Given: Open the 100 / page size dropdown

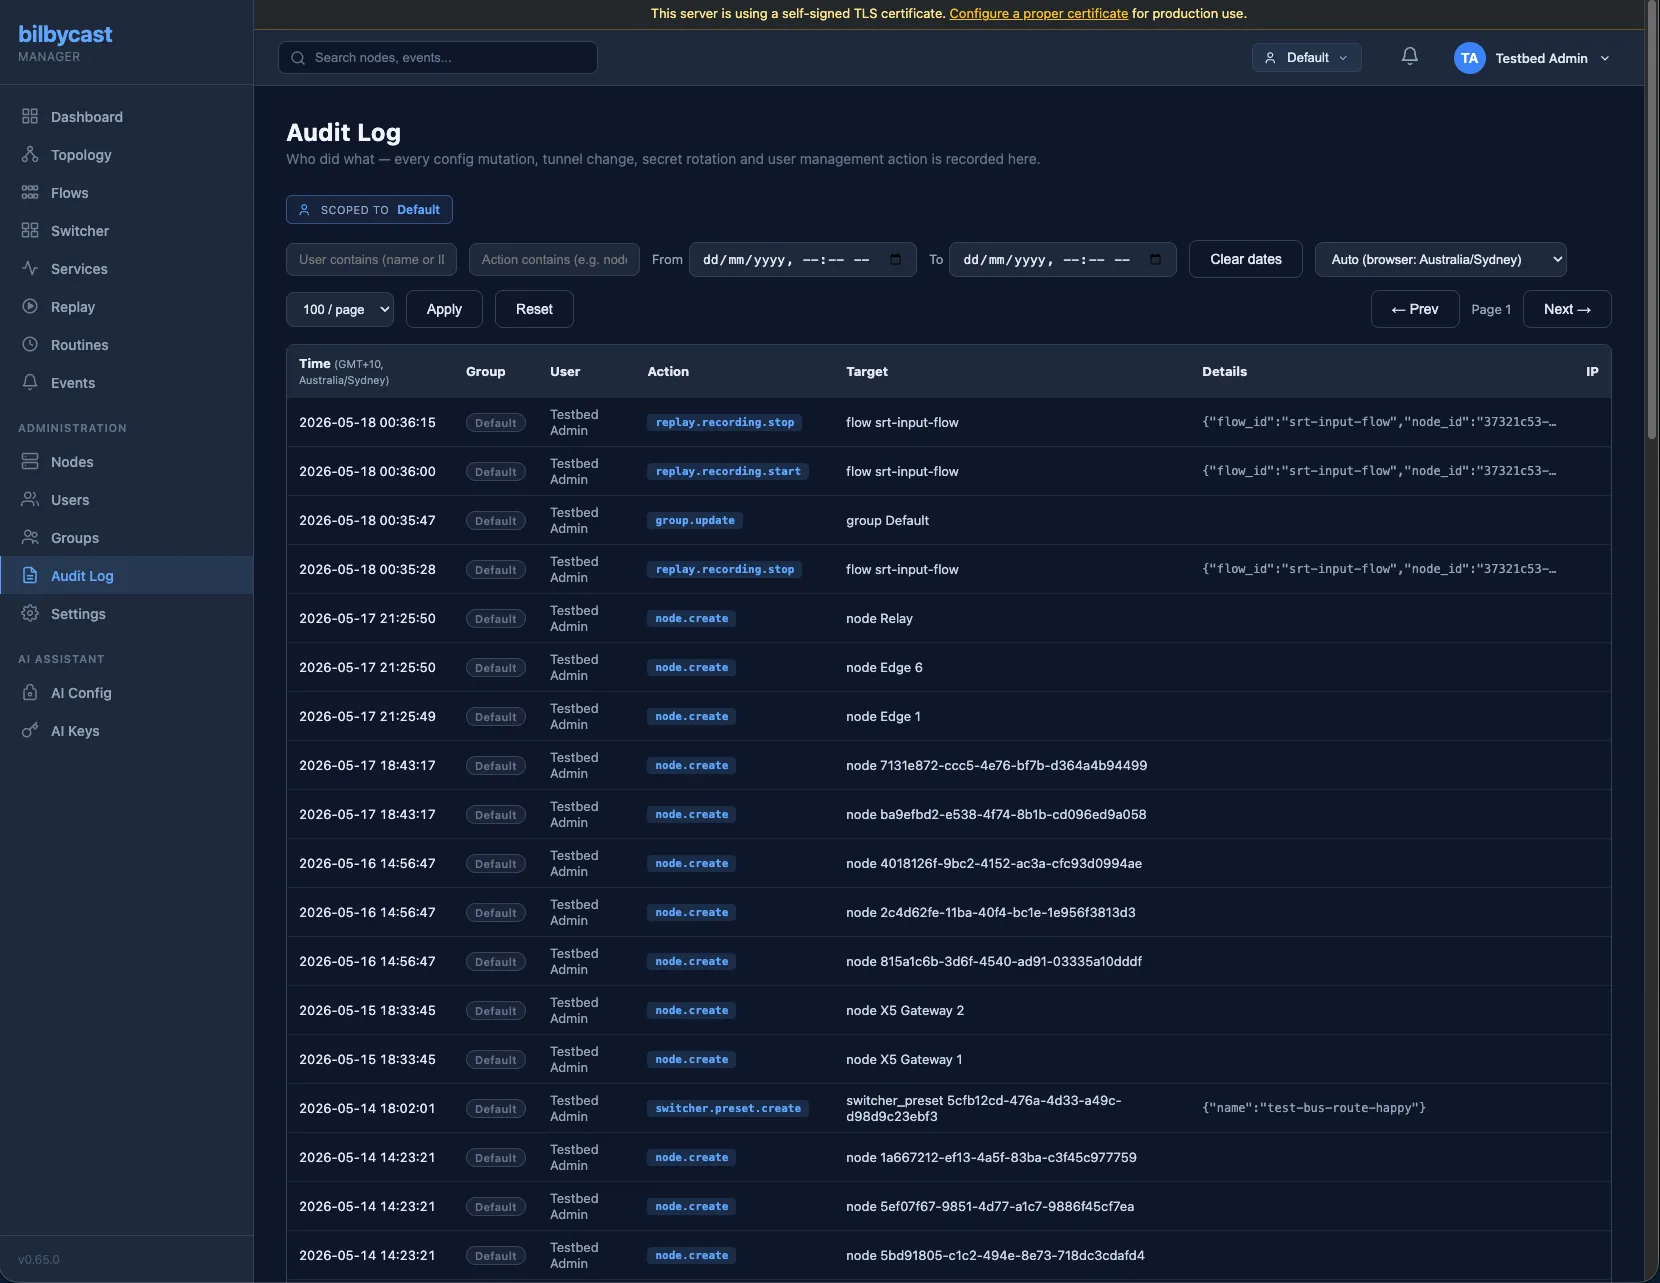Looking at the screenshot, I should pyautogui.click(x=340, y=309).
